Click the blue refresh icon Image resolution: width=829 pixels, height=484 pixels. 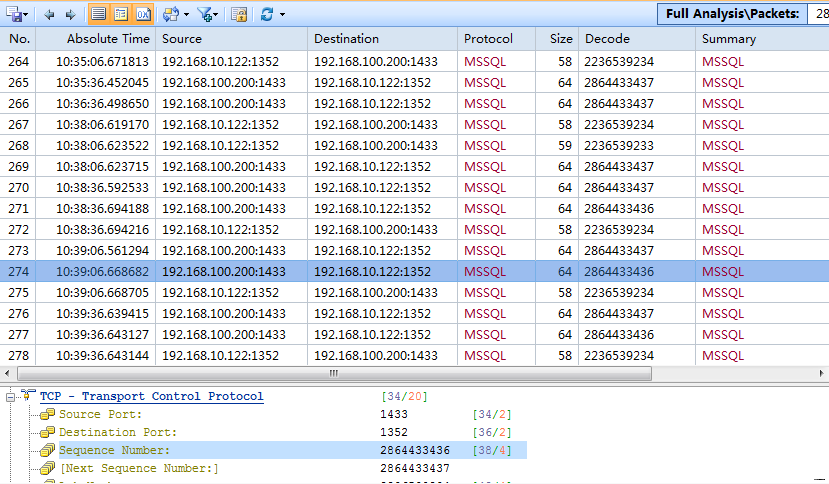[x=267, y=14]
